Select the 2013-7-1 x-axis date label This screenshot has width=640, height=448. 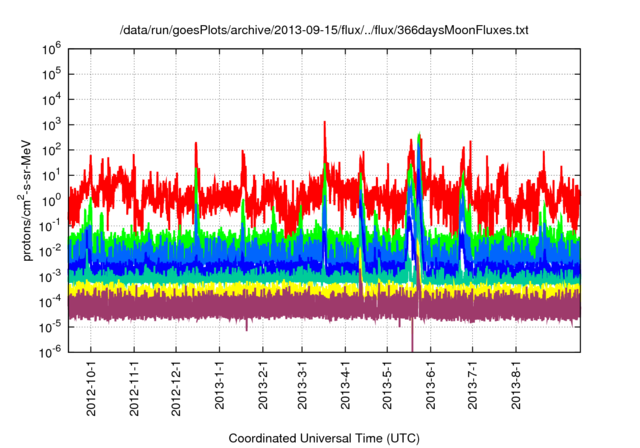(472, 385)
